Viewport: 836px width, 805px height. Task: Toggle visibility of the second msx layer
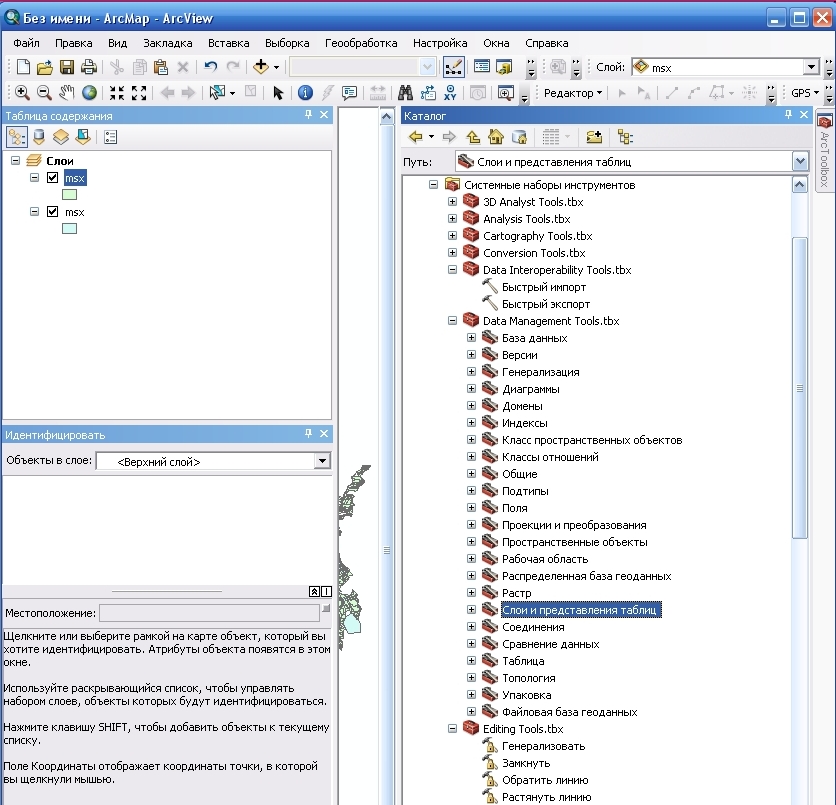tap(53, 212)
